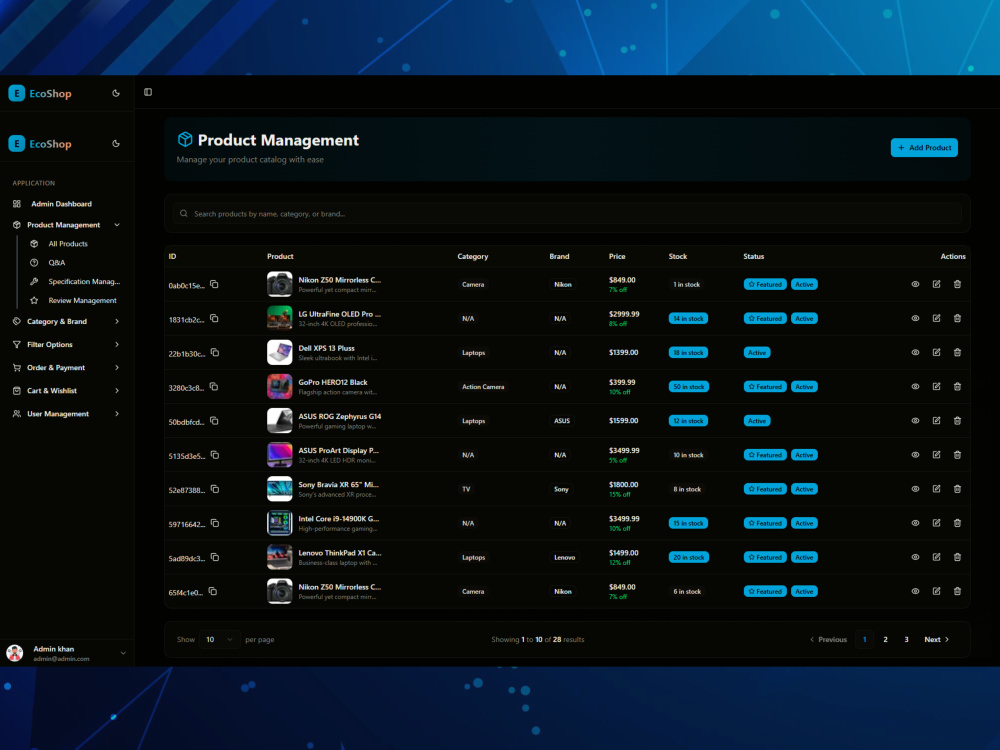Copy ID 5135d3e5 with copy icon
The image size is (1000, 750).
[215, 455]
